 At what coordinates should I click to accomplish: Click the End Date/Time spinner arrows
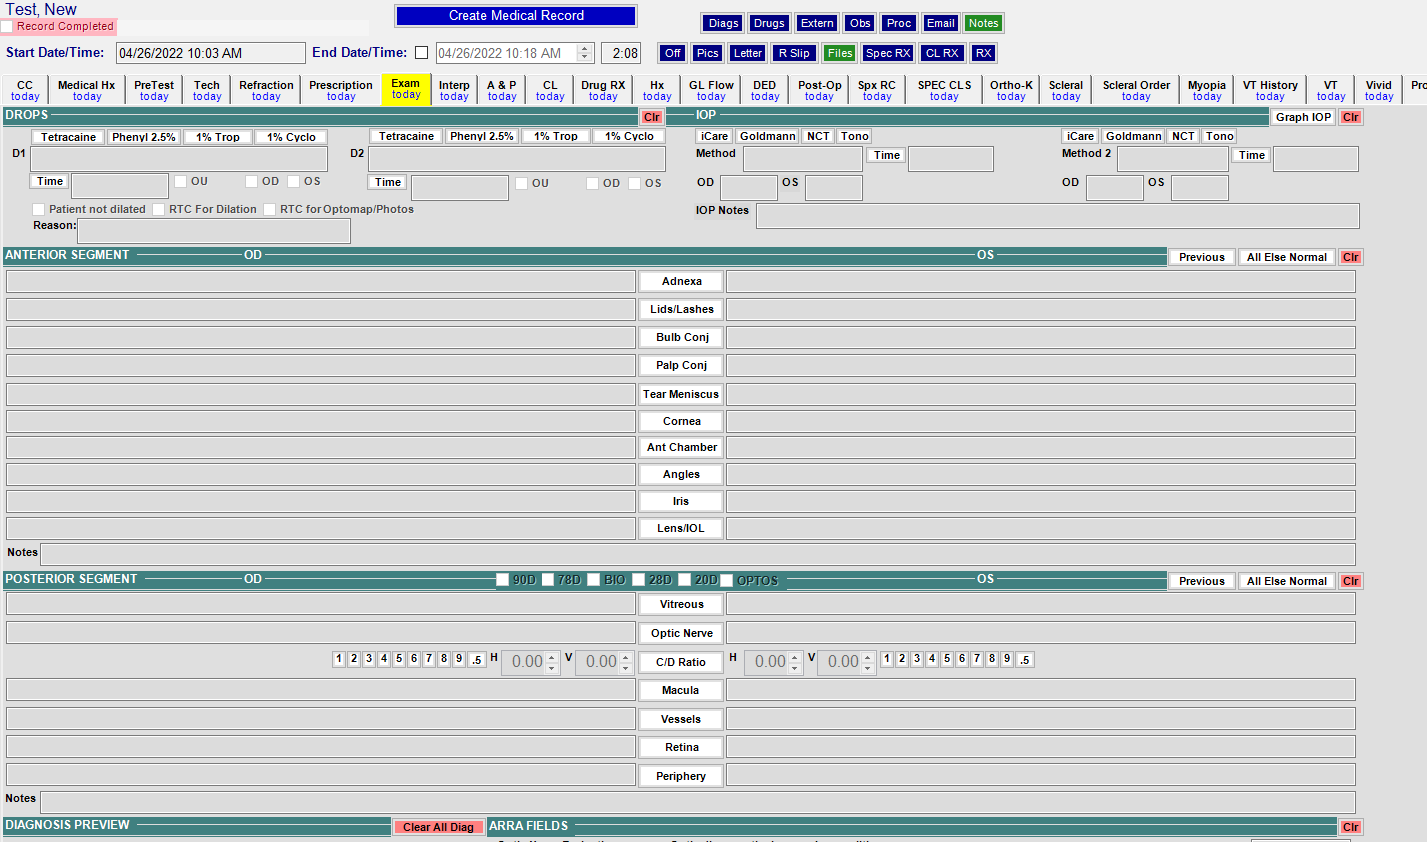(x=586, y=53)
